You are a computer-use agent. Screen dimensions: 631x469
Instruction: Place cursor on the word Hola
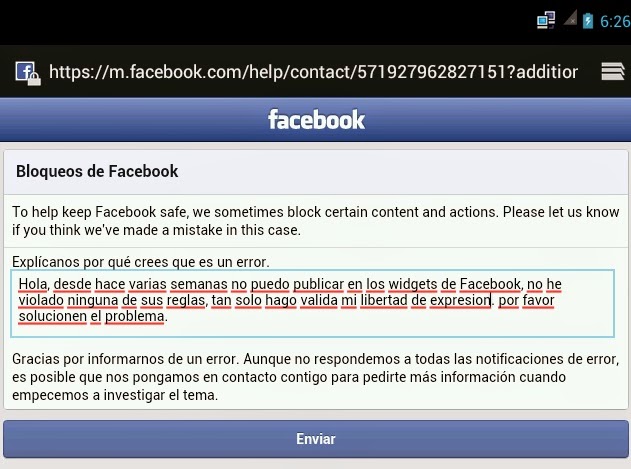33,284
